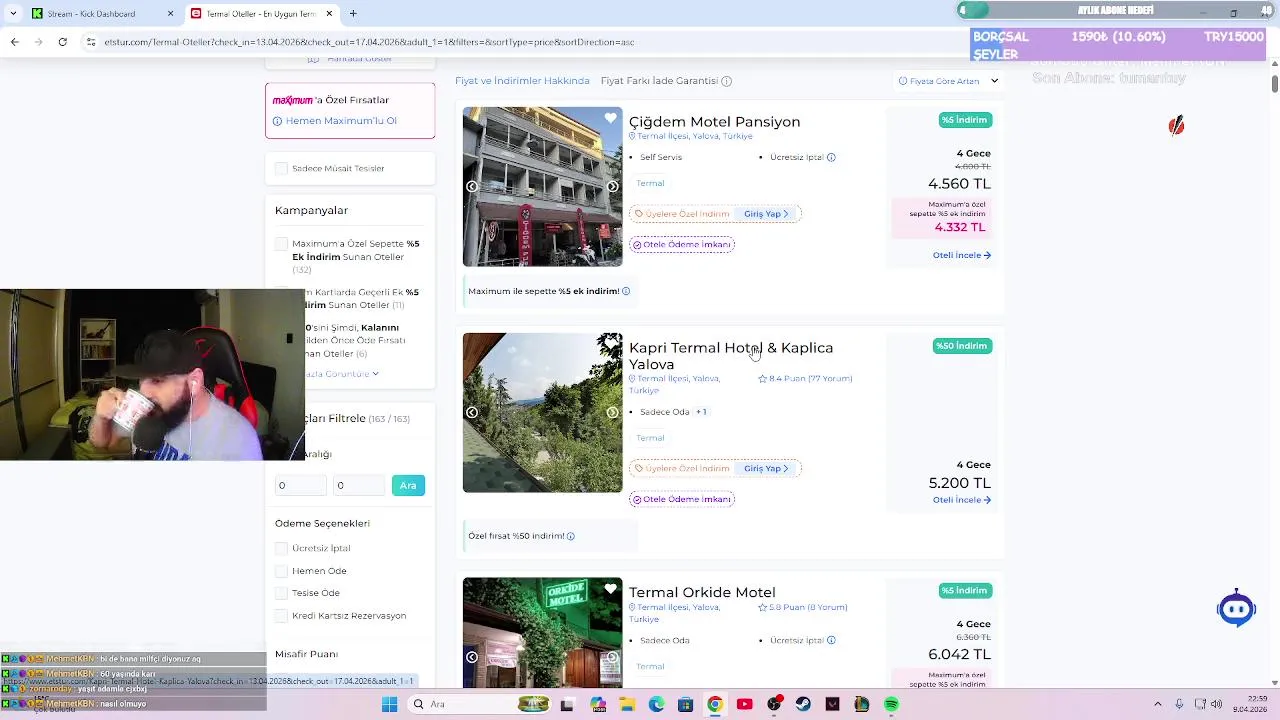The image size is (1280, 720).
Task: Open info icon next to Ücretsiz İptal, Orkide Motel
Action: tap(831, 640)
